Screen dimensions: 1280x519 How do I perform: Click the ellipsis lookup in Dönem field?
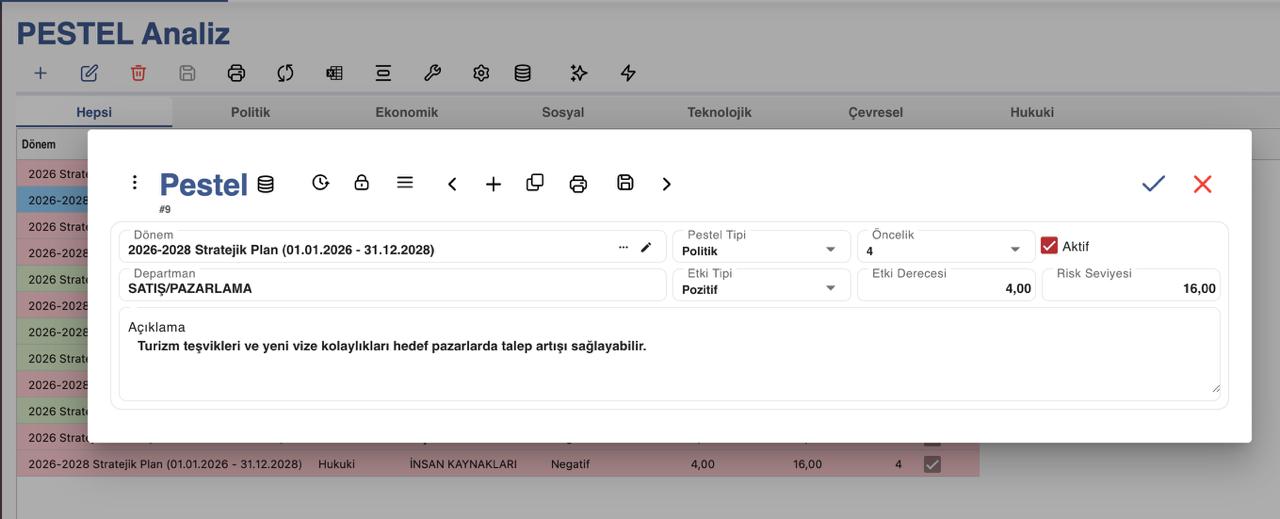(x=623, y=247)
